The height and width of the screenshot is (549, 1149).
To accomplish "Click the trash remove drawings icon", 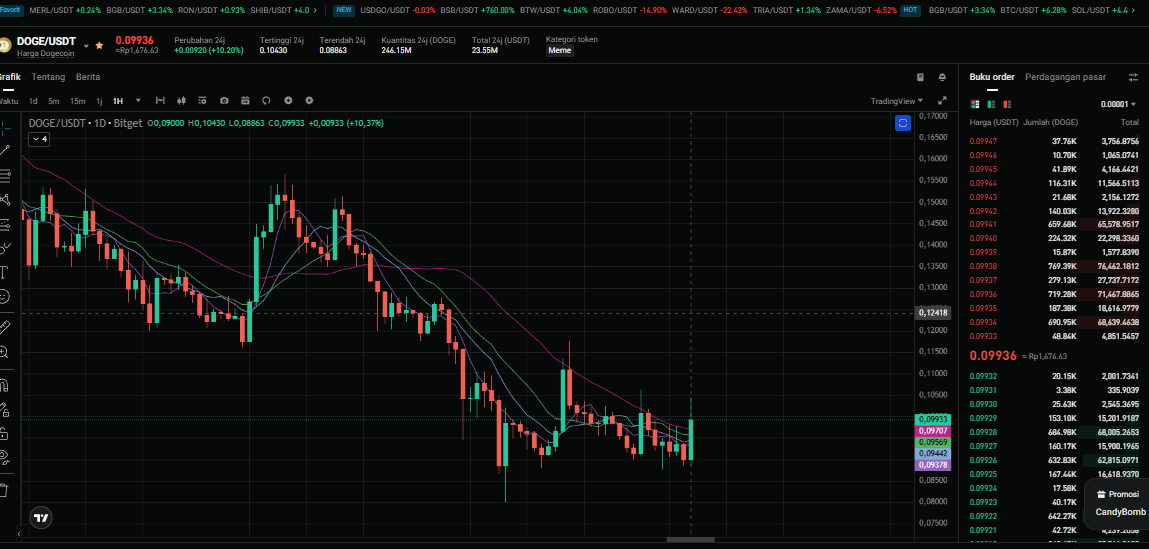I will [5, 490].
